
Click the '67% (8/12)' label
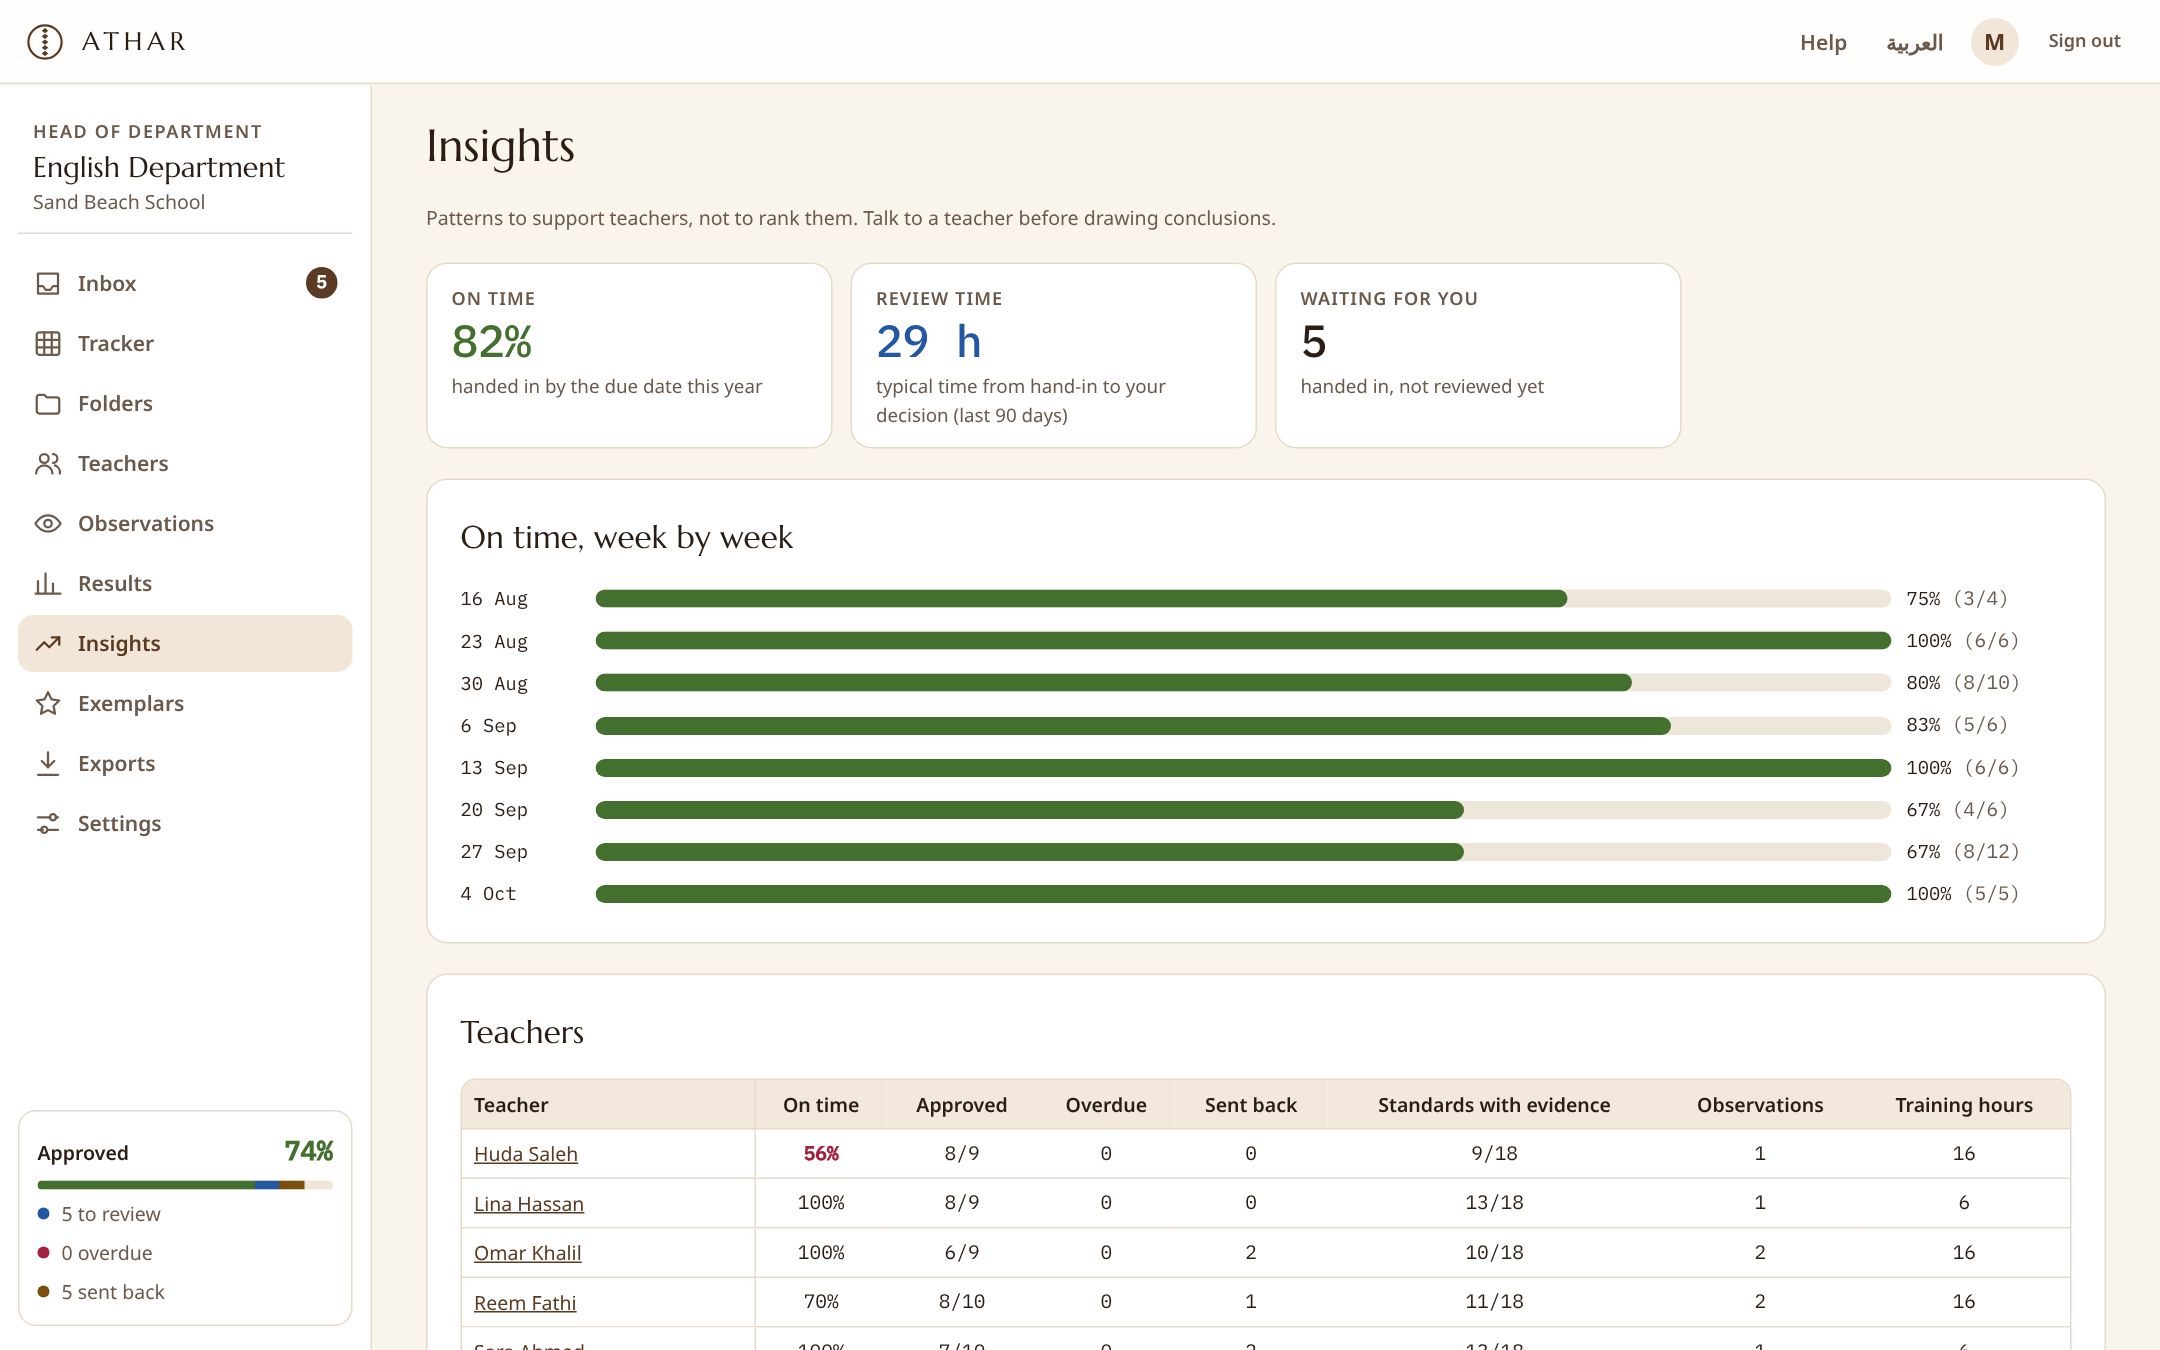tap(1962, 852)
